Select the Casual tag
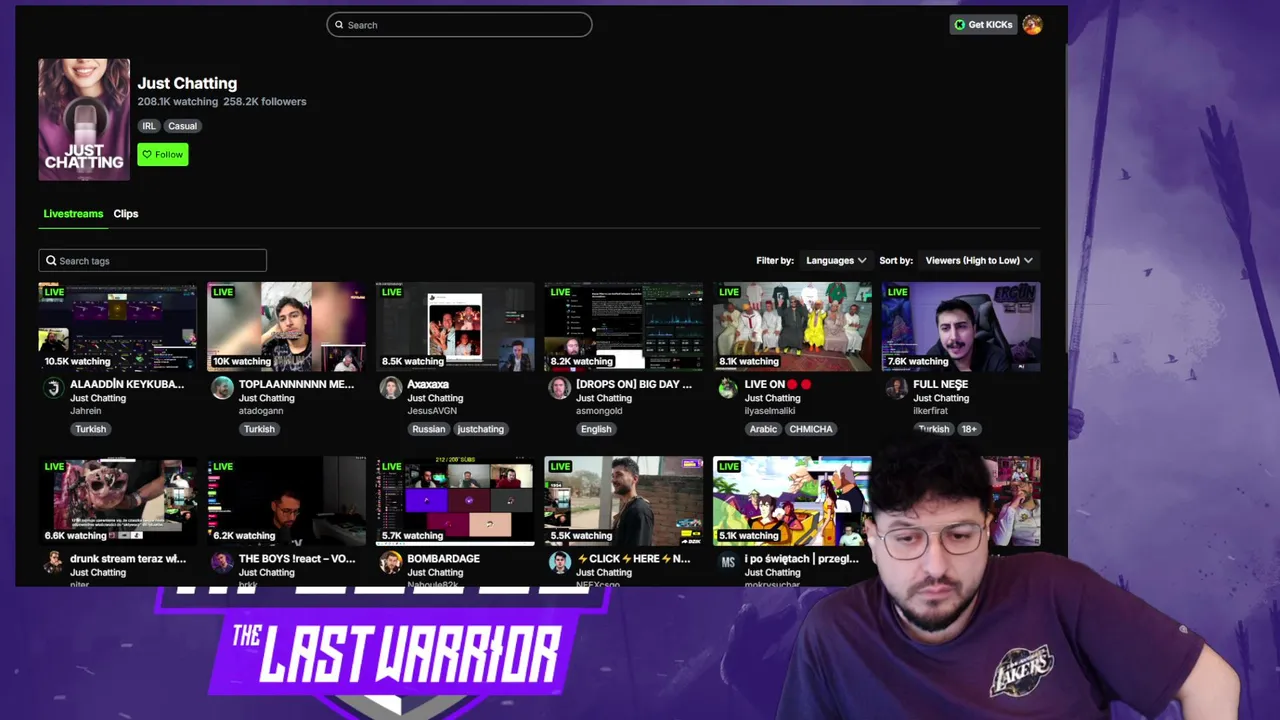Image resolution: width=1280 pixels, height=720 pixels. click(x=182, y=126)
